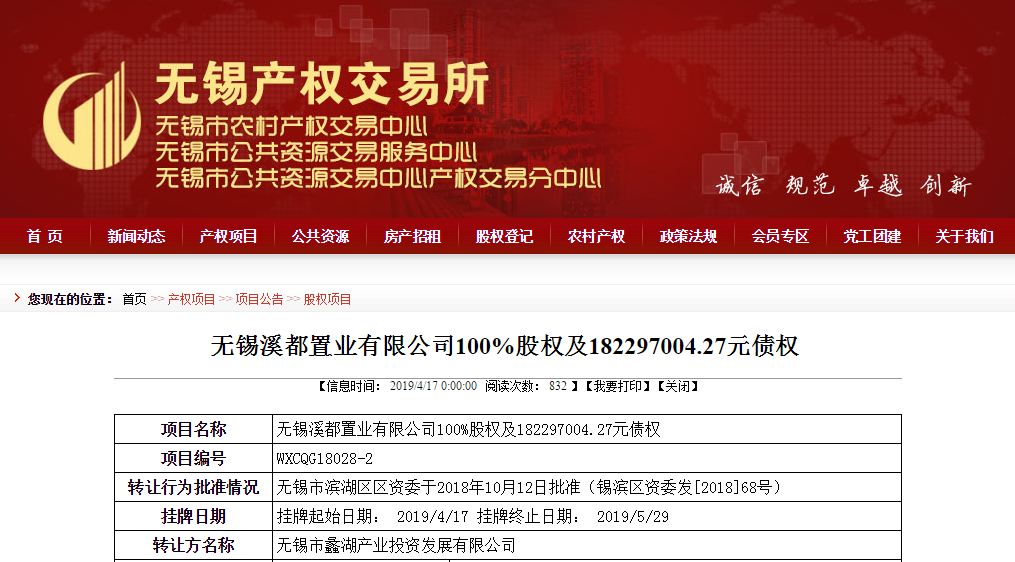The width and height of the screenshot is (1015, 562).
Task: Open the 政策法规 navigation item
Action: click(x=688, y=236)
